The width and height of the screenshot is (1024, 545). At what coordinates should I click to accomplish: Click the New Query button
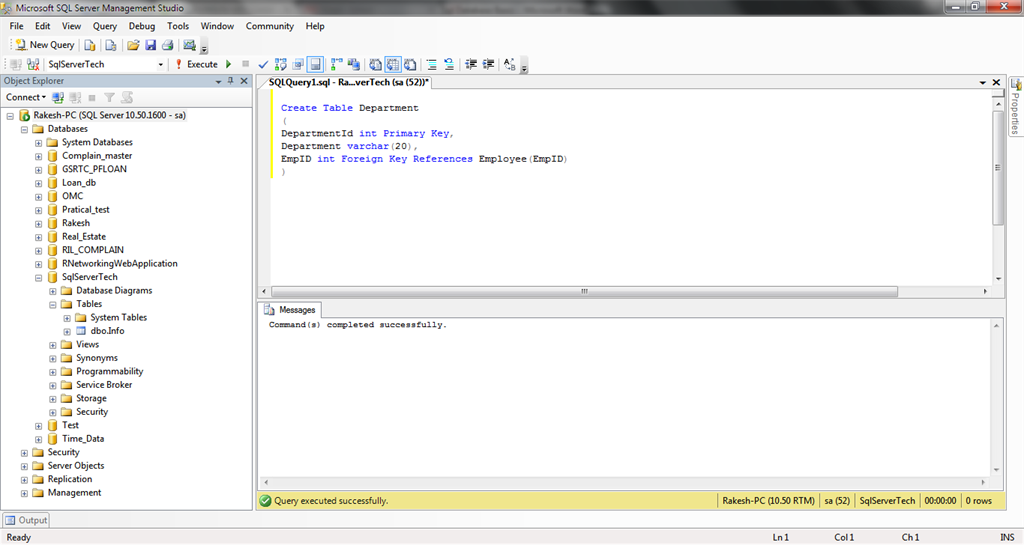tap(44, 45)
